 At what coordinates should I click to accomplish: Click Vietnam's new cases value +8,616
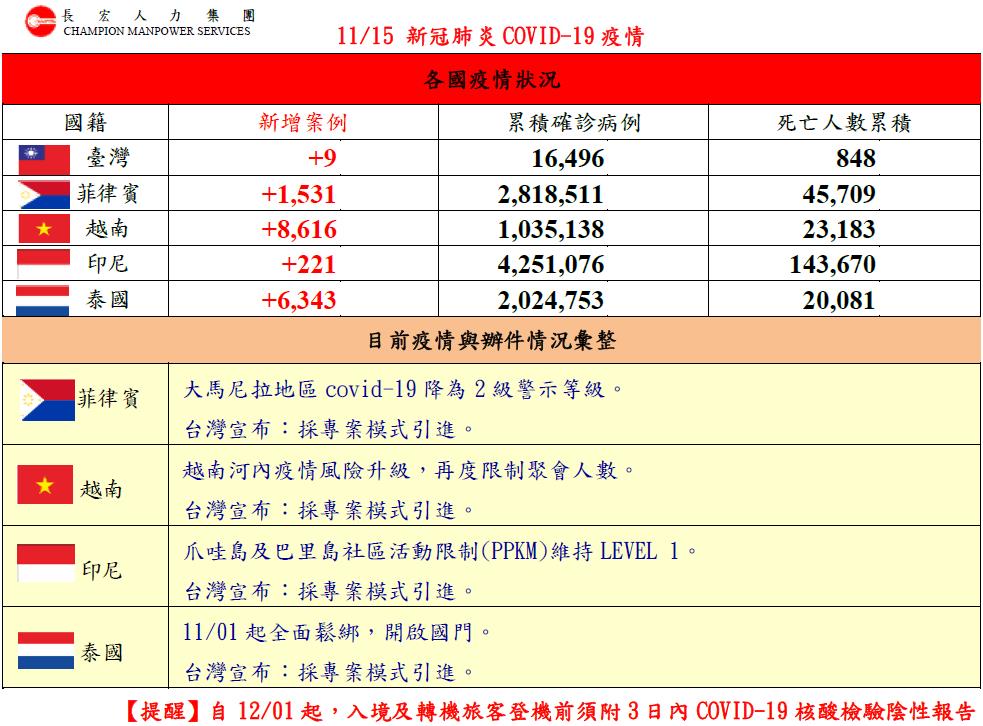(299, 229)
